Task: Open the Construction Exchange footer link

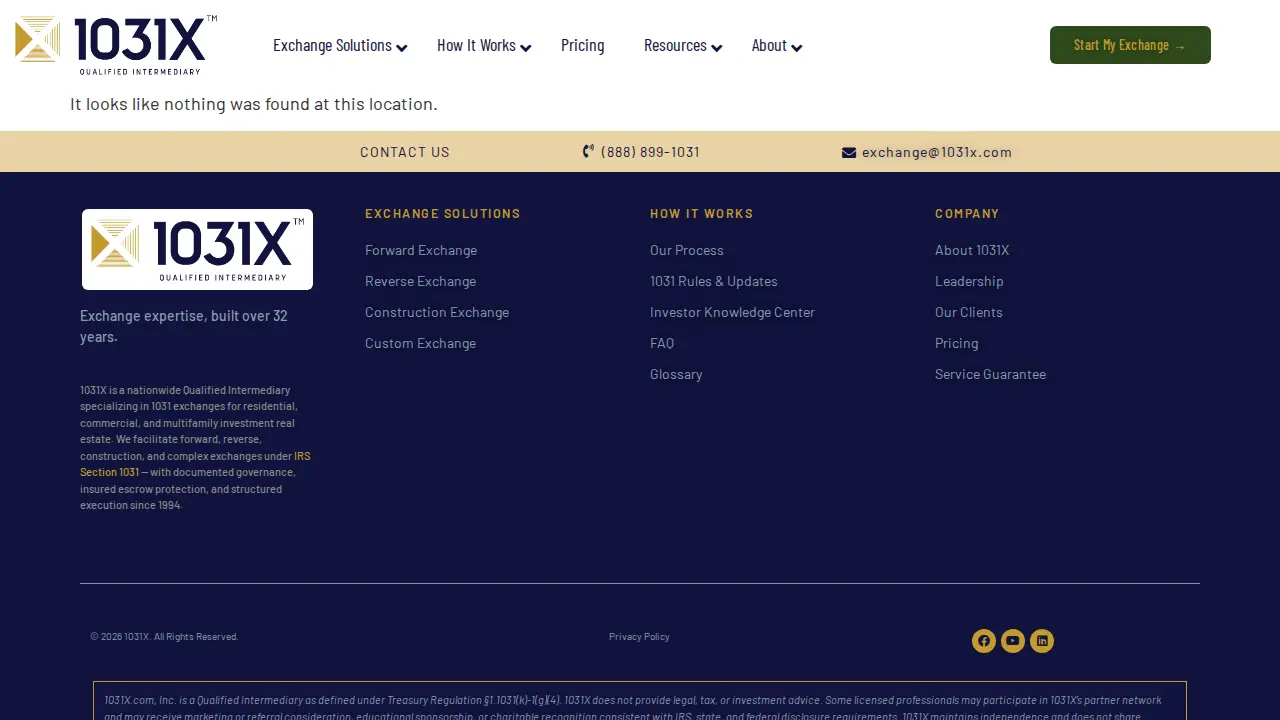Action: 437,312
